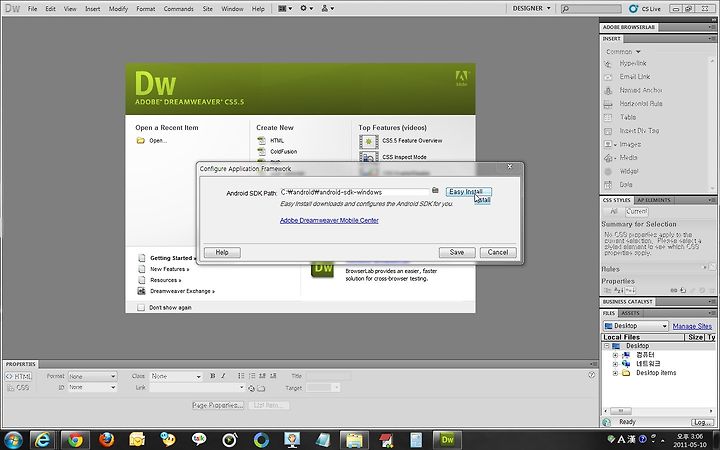This screenshot has width=720, height=450.
Task: Open the ID dropdown in Properties
Action: point(92,388)
